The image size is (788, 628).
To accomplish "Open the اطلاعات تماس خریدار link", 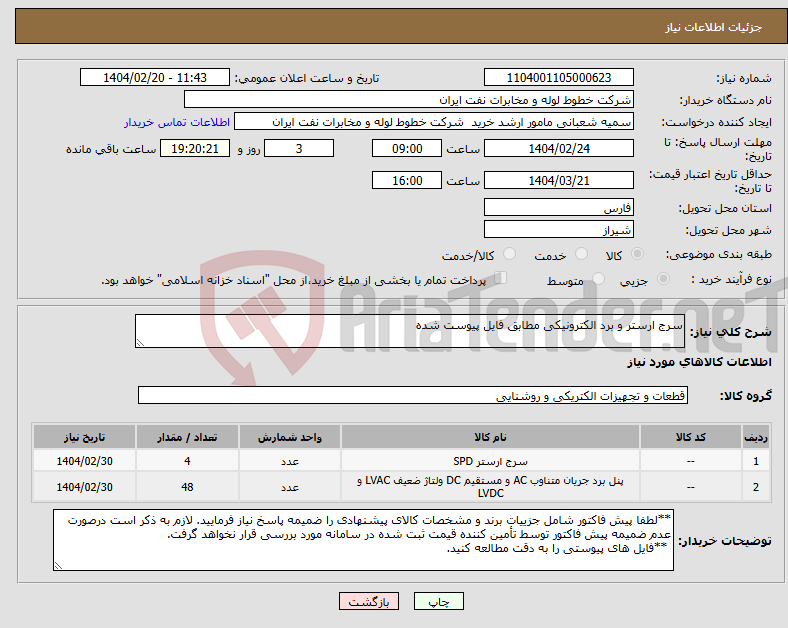I will (177, 122).
